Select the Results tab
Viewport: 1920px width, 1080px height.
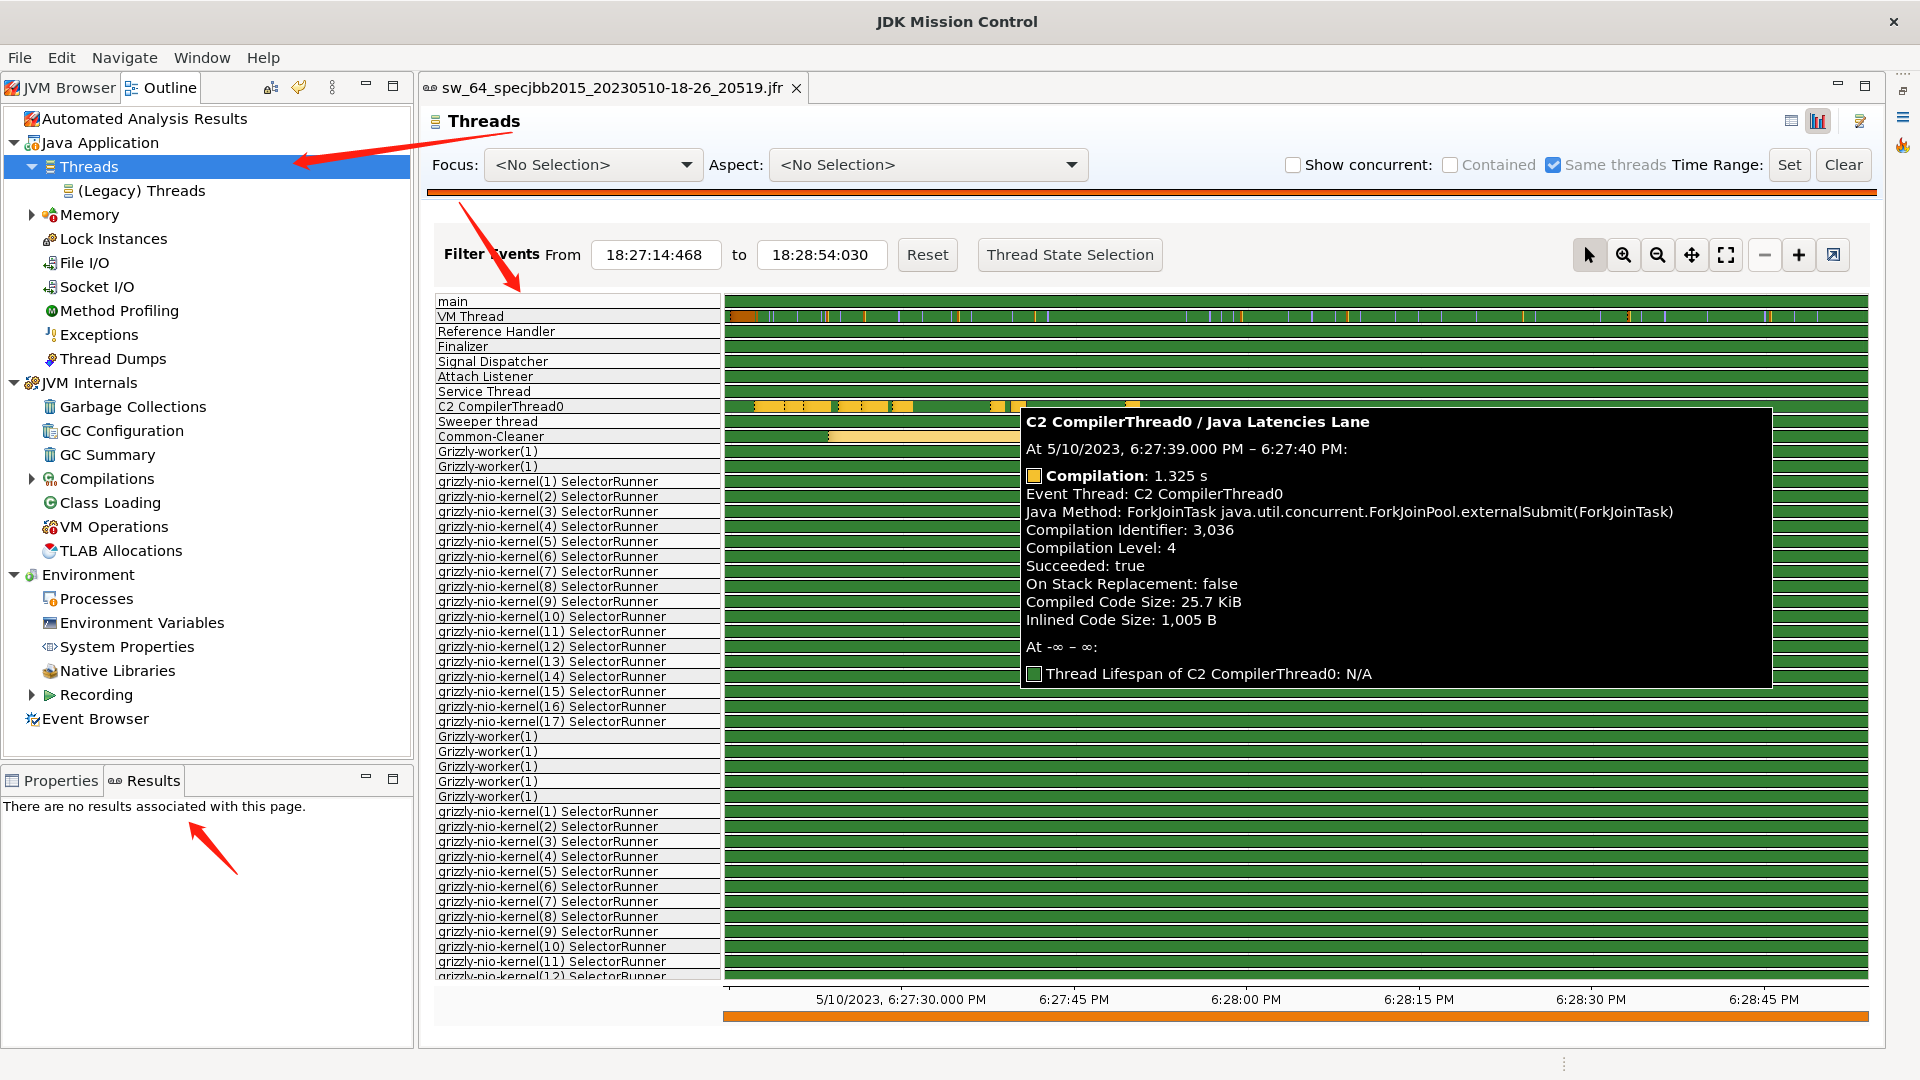coord(144,781)
